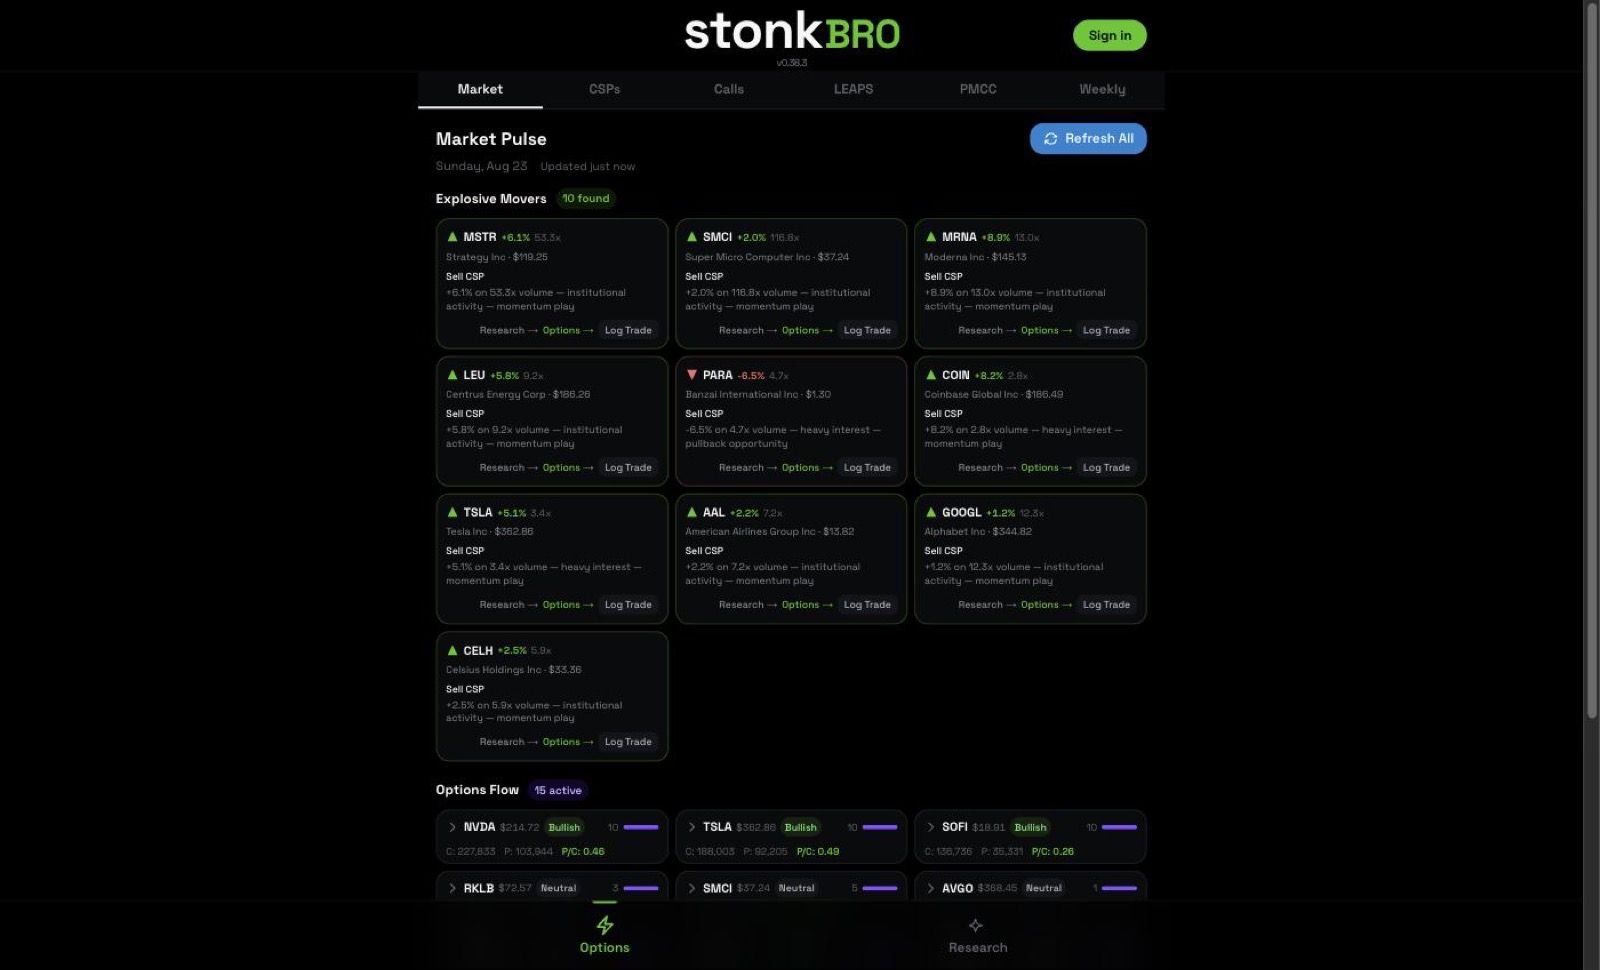Click the Bullish tag on NVDA row
This screenshot has width=1600, height=970.
coord(564,827)
